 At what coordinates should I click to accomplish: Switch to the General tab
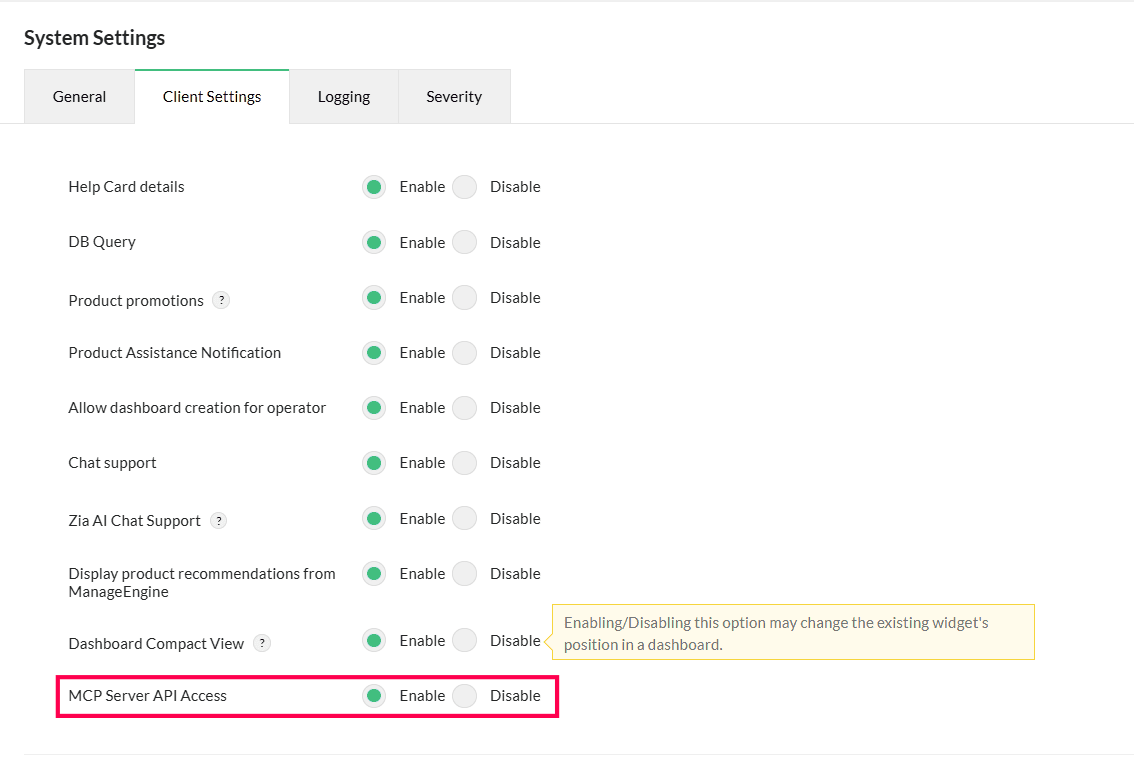(80, 97)
